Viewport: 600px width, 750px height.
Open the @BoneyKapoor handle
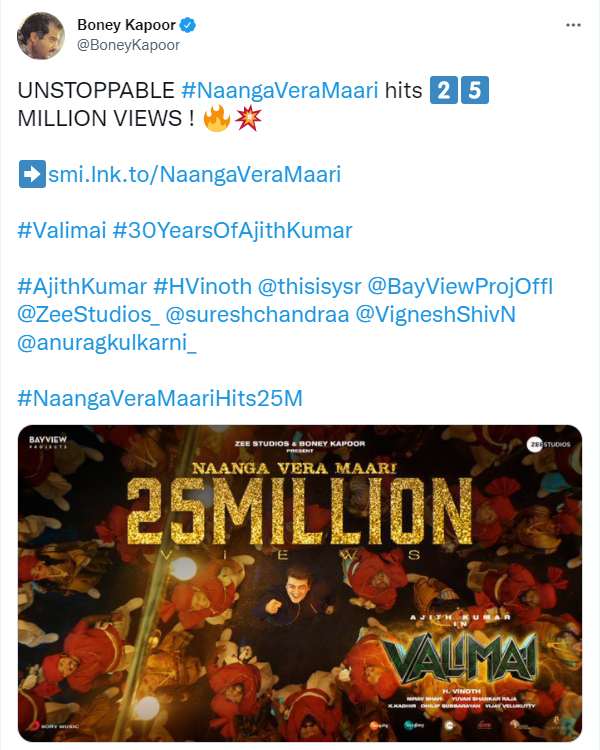click(x=128, y=45)
